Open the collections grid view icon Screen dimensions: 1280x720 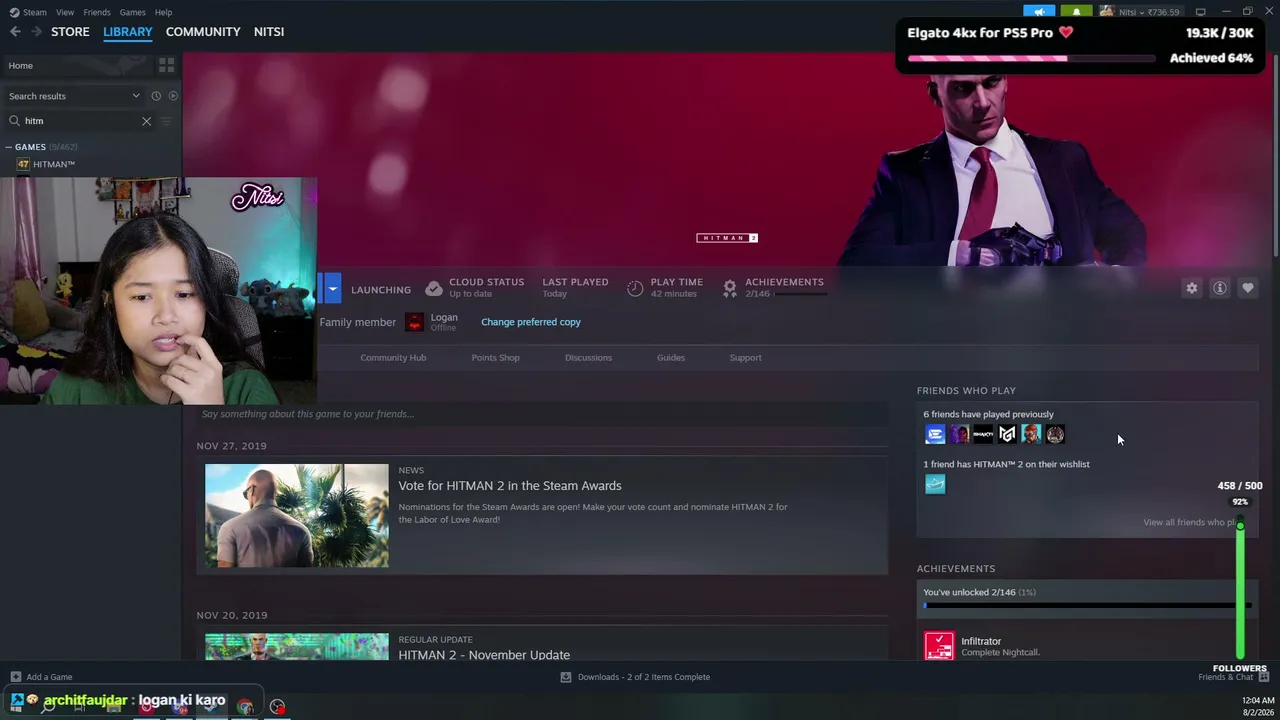click(x=166, y=65)
